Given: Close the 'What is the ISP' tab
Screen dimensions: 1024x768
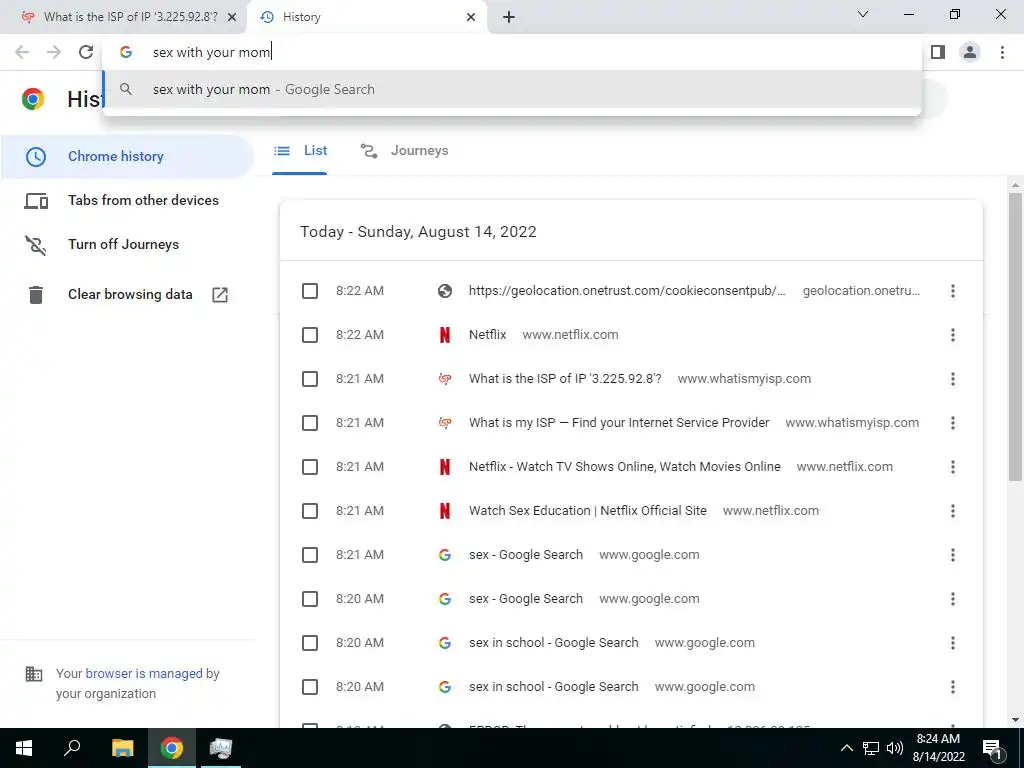Looking at the screenshot, I should coord(232,18).
